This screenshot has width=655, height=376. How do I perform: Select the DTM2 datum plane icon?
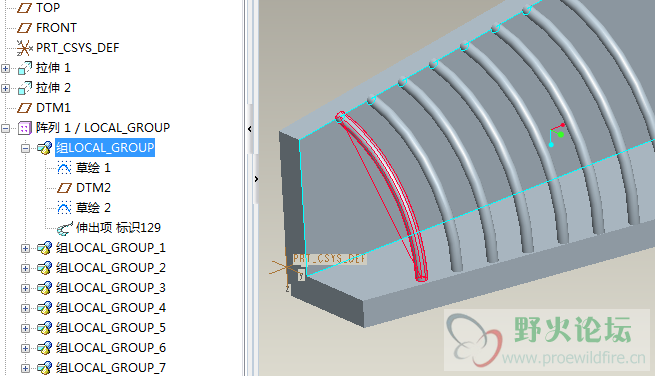click(64, 188)
